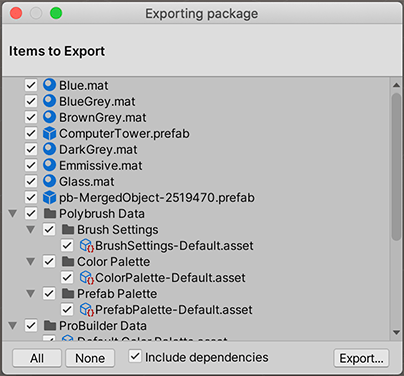Toggle the Polybrush Data folder checkbox
The width and height of the screenshot is (404, 376).
(31, 213)
